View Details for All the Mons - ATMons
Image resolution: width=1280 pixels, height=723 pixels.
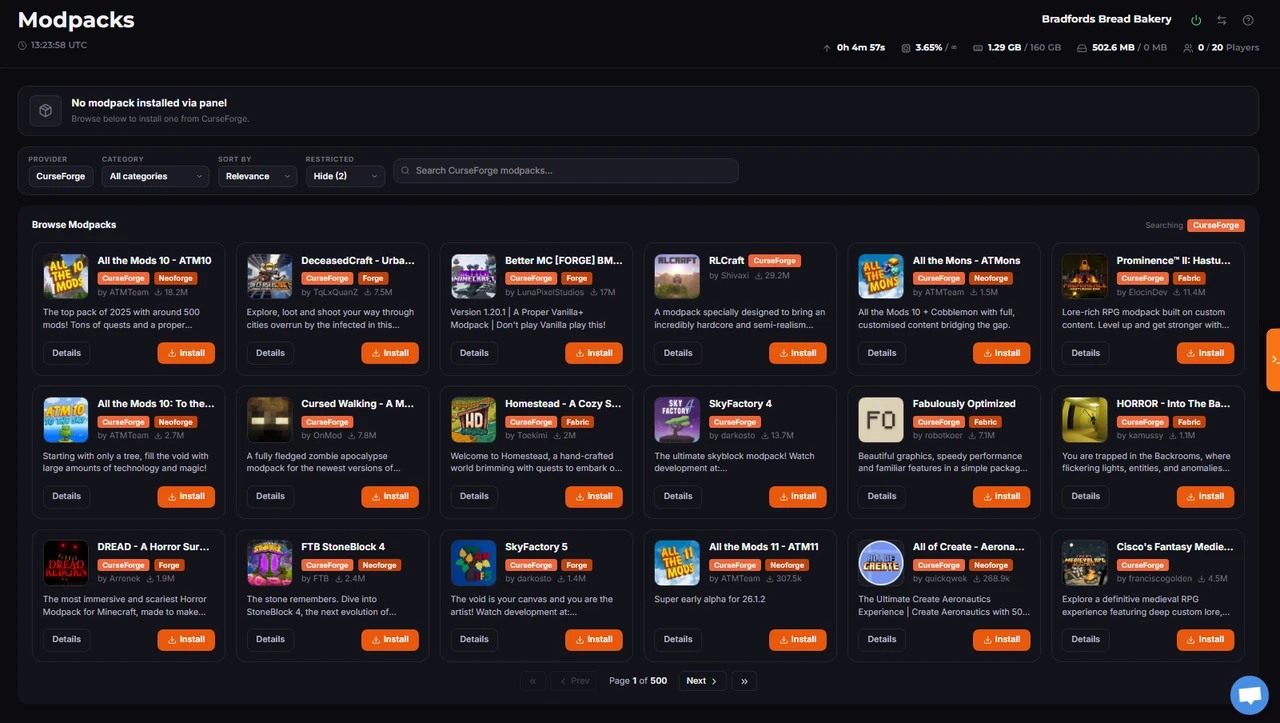pyautogui.click(x=882, y=353)
